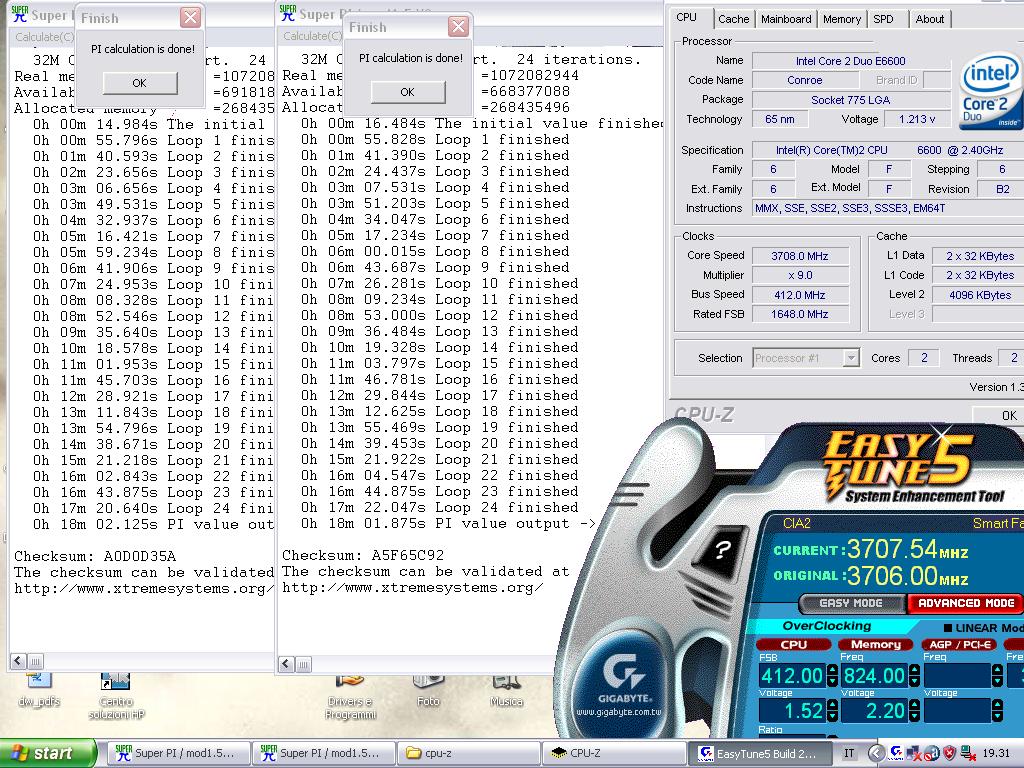Select the CPU overclocking button
Viewport: 1024px width, 768px height.
(x=794, y=645)
